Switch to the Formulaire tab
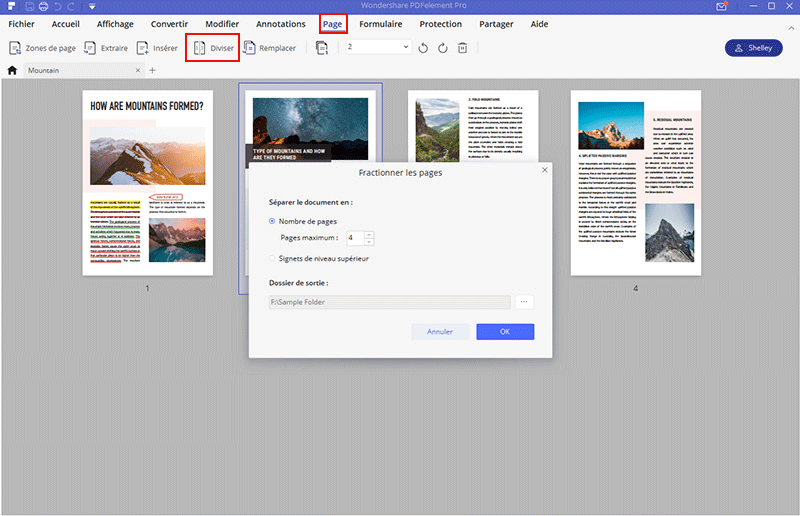Image resolution: width=800 pixels, height=516 pixels. [x=381, y=24]
